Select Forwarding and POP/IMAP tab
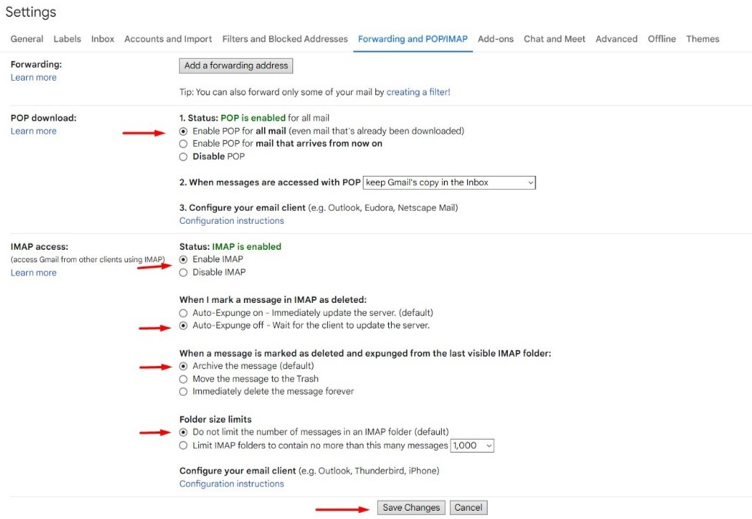This screenshot has height=519, width=752. (413, 39)
